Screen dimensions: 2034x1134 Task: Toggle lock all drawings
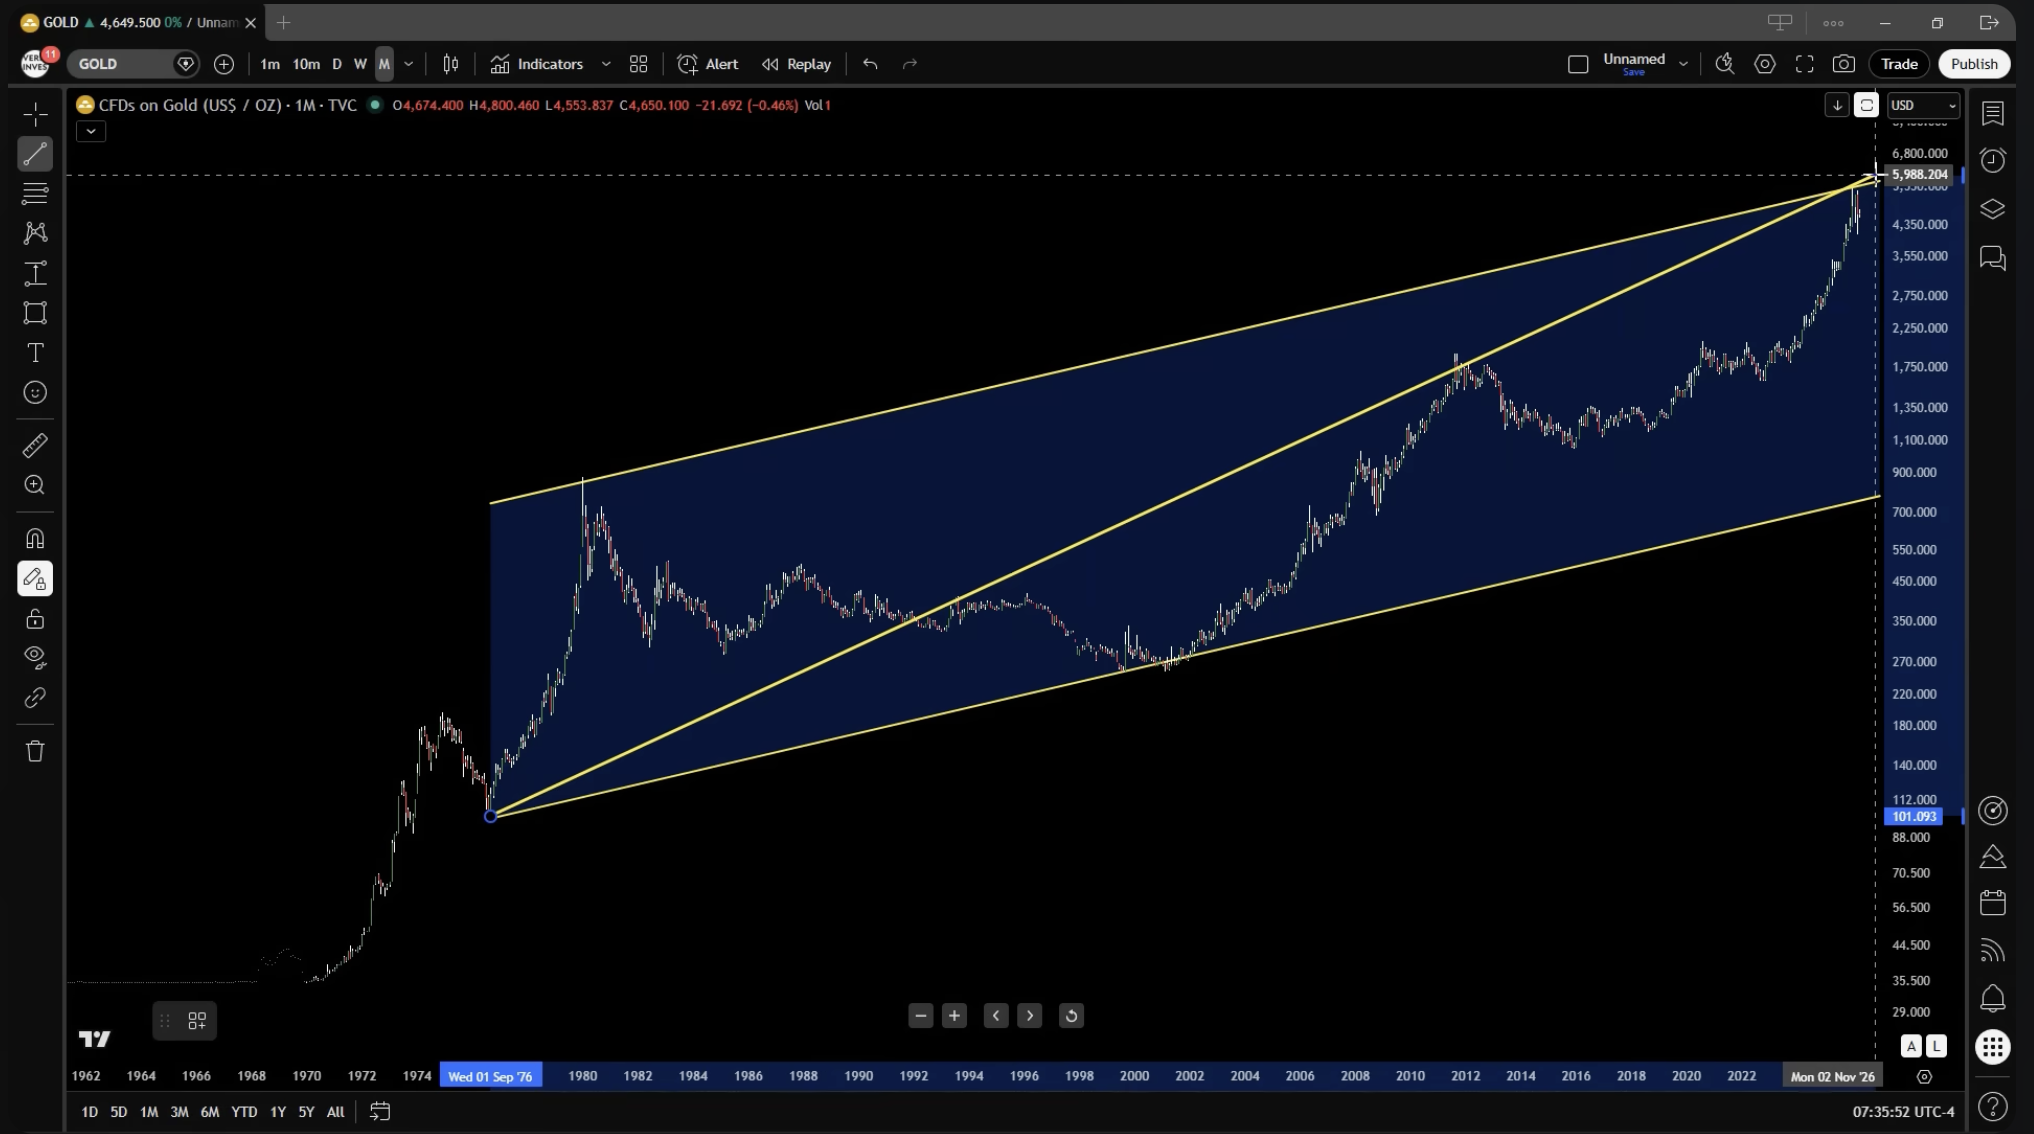click(35, 619)
